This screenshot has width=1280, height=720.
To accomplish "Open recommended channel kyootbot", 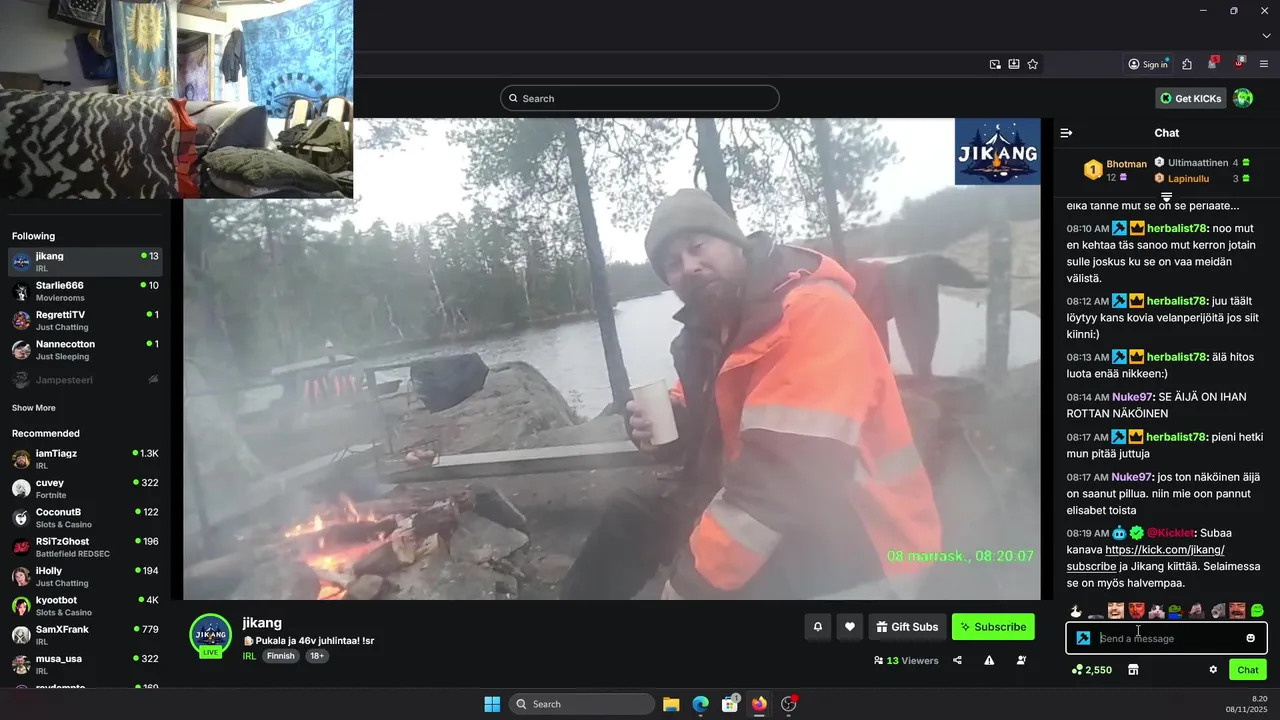I will pyautogui.click(x=85, y=606).
